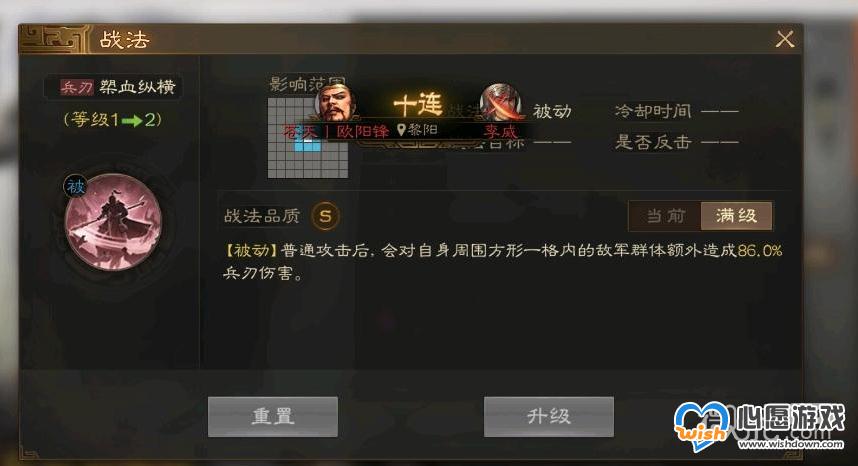Image resolution: width=858 pixels, height=466 pixels.
Task: Click the round 碧血纵横 skill portrait icon
Action: [113, 222]
